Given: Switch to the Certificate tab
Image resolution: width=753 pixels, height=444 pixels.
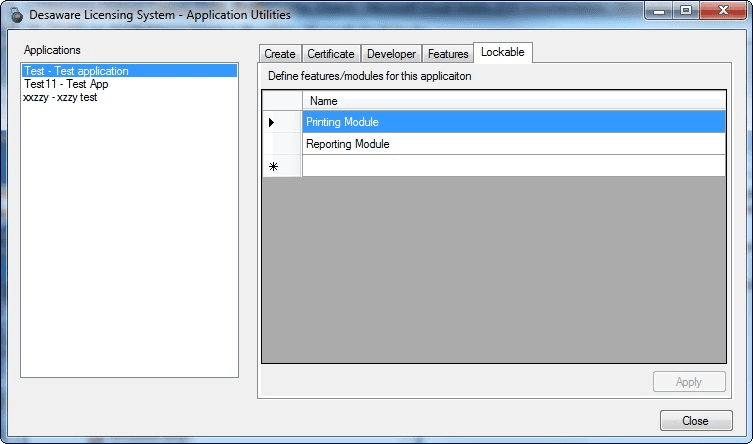Looking at the screenshot, I should [x=331, y=54].
